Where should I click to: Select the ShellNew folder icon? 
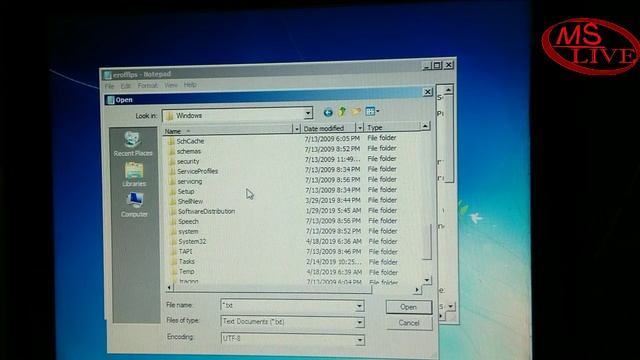173,202
